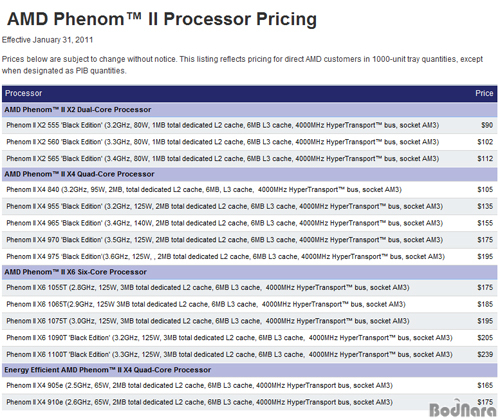Click the Energy Efficient X4 Quad-Core section header
Viewport: 500px width, 420px height.
(250, 370)
